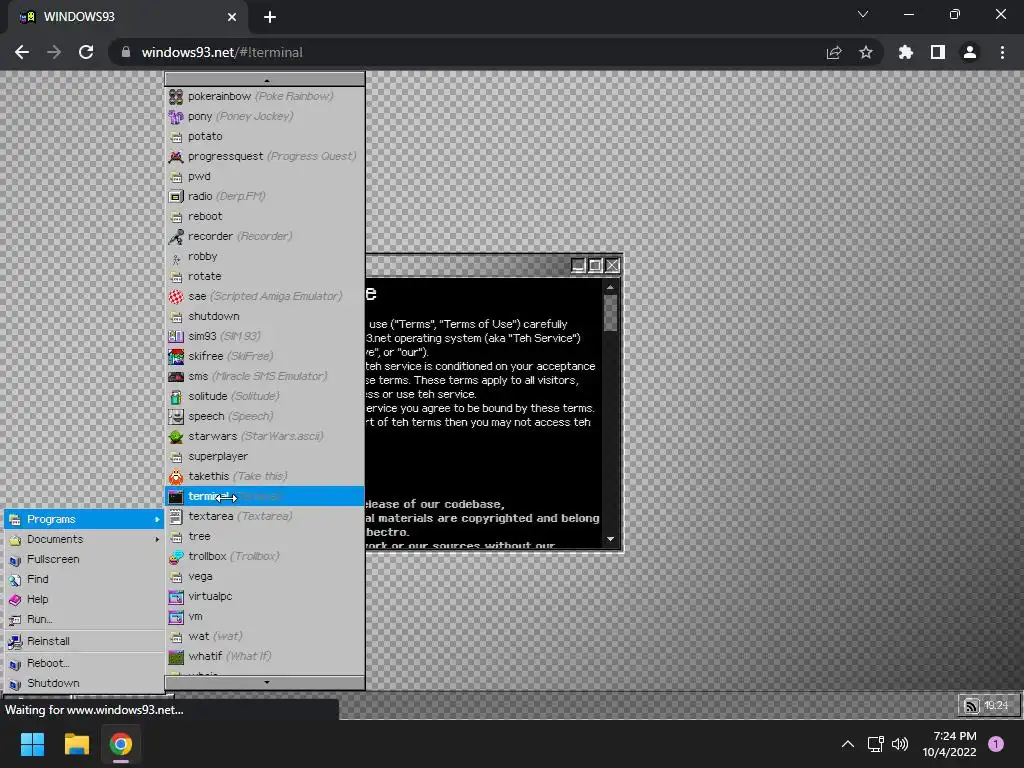1024x768 pixels.
Task: Click the recorder microphone icon
Action: [176, 236]
